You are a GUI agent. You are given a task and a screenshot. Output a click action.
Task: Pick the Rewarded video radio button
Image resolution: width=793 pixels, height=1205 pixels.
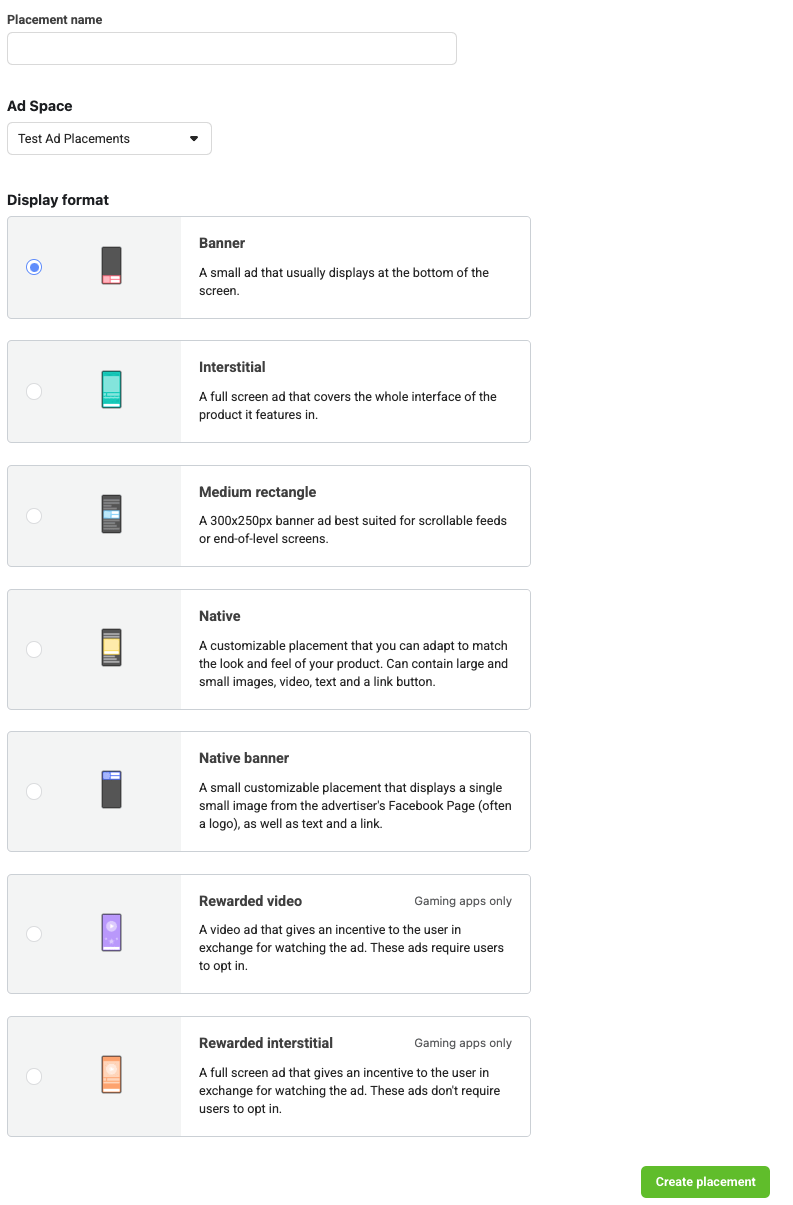(34, 933)
